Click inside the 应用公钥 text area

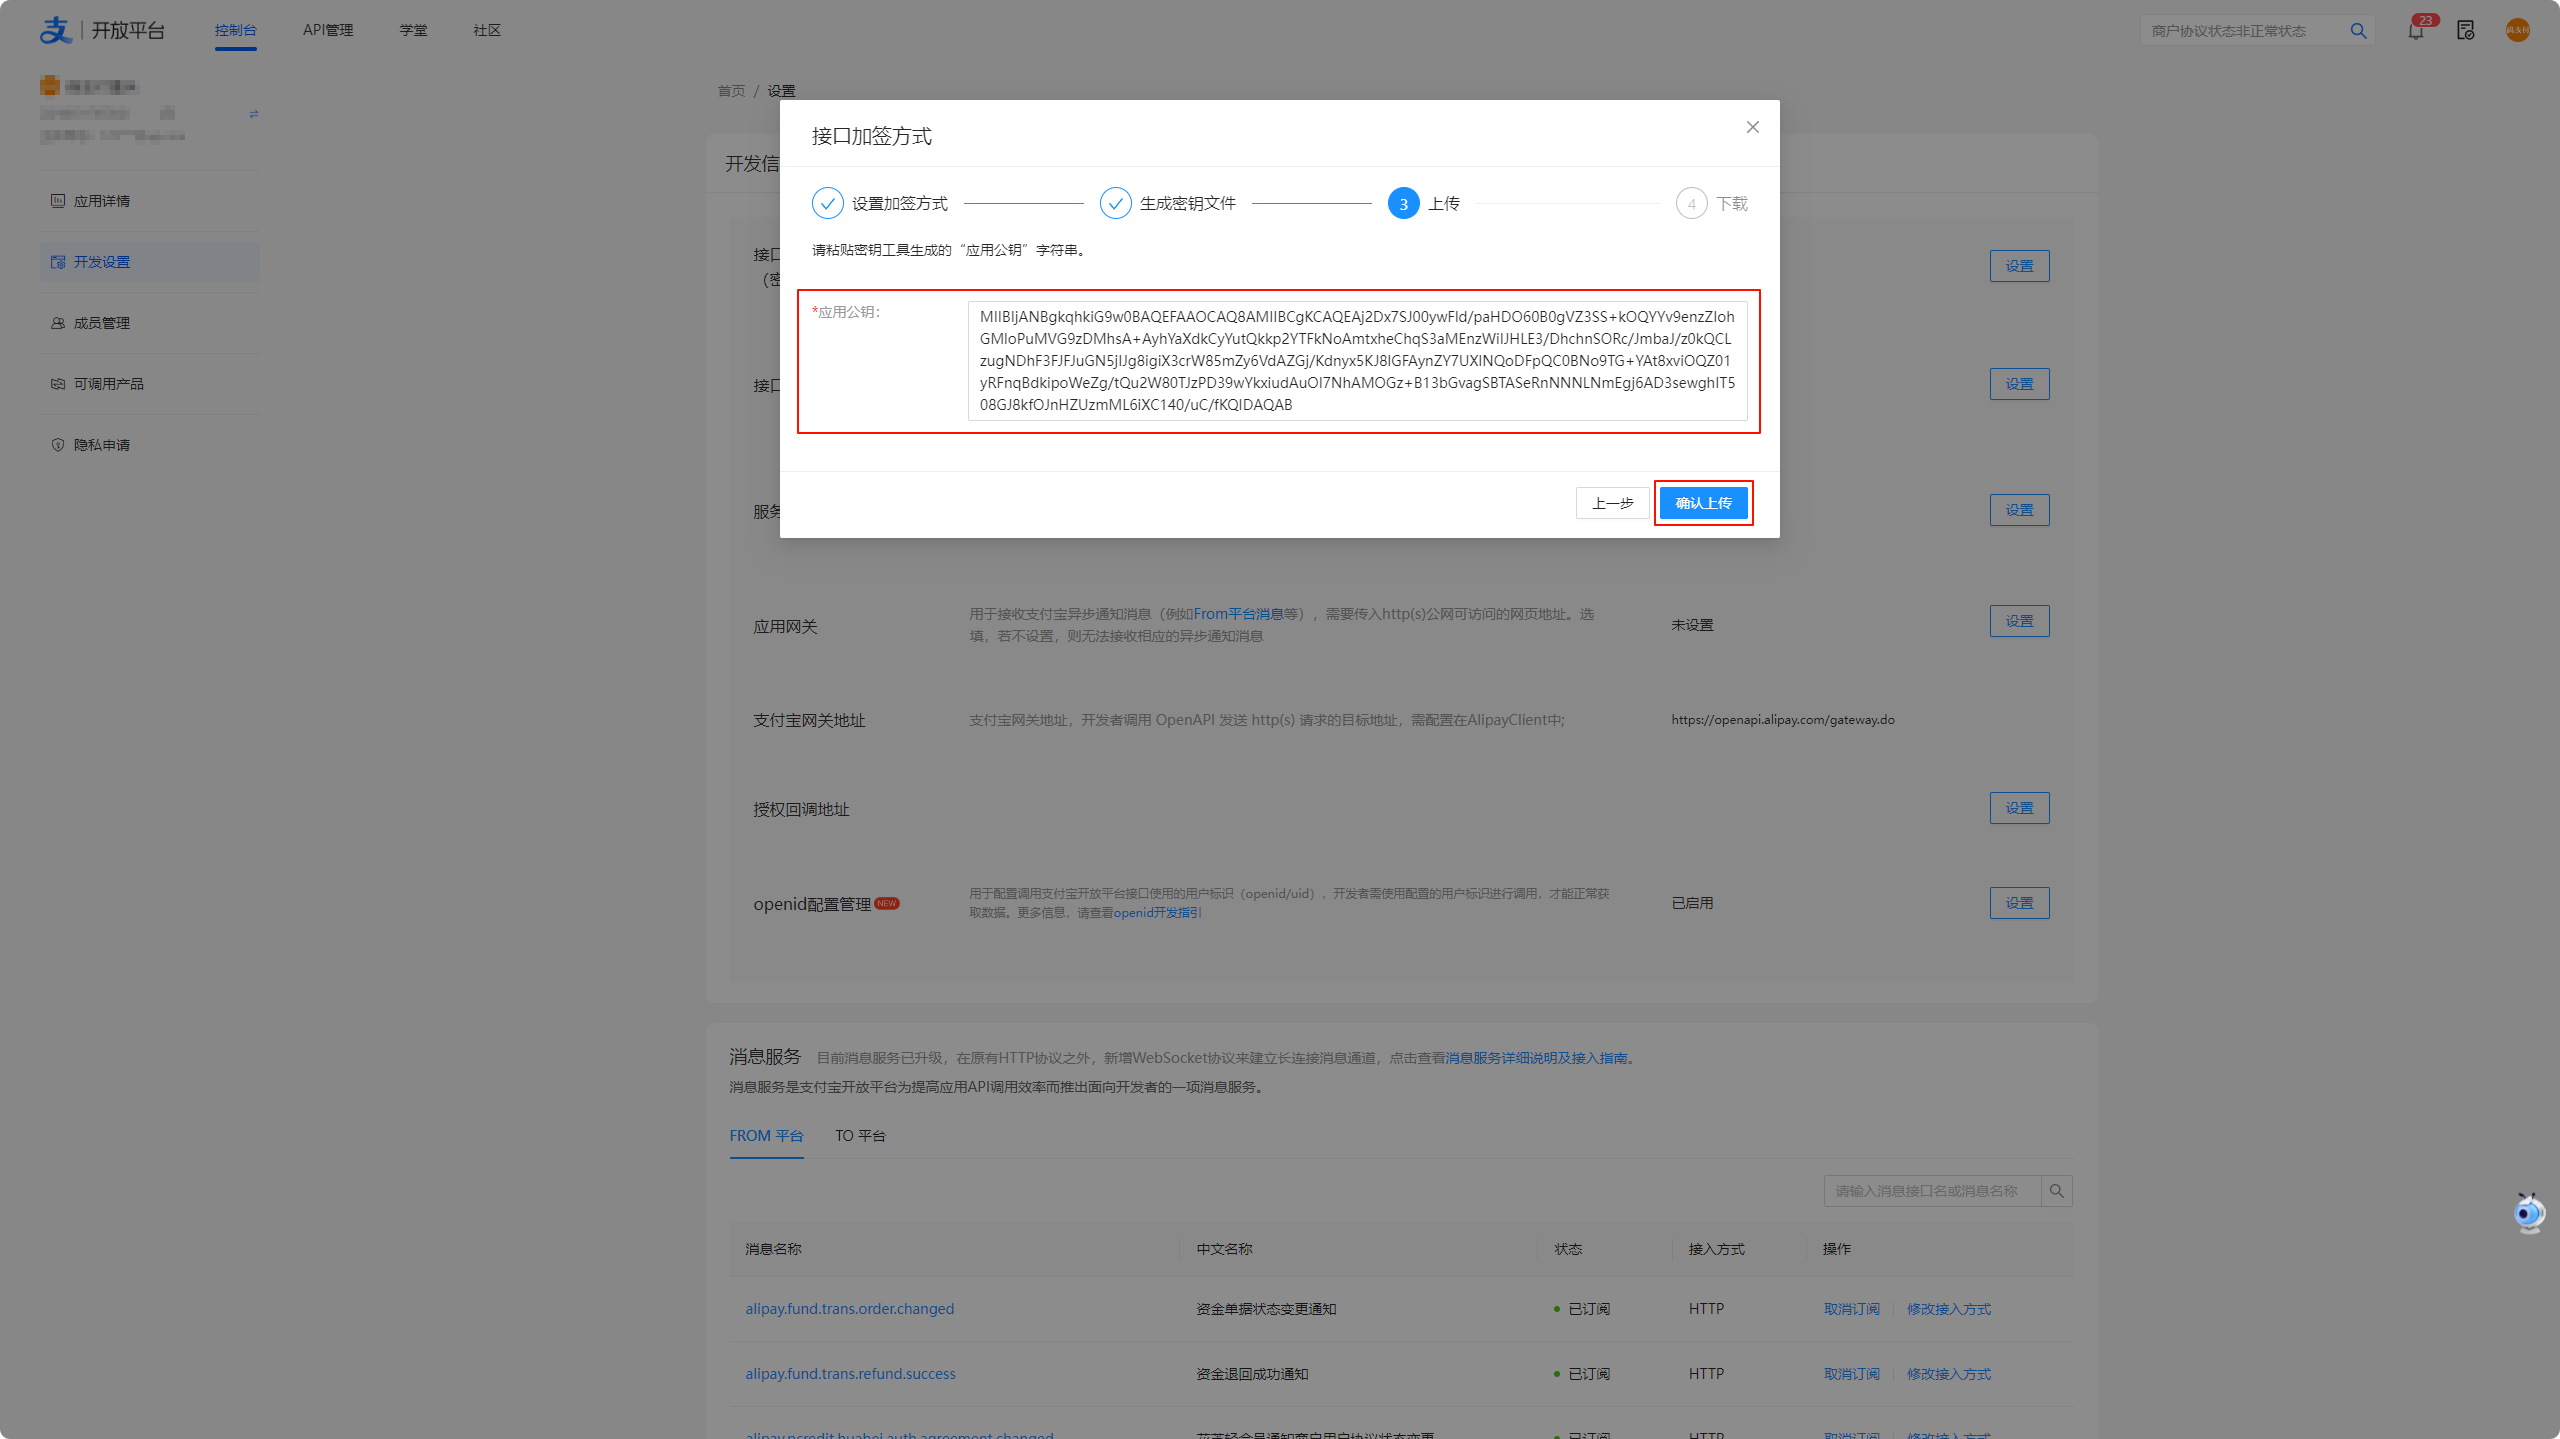pyautogui.click(x=1356, y=360)
